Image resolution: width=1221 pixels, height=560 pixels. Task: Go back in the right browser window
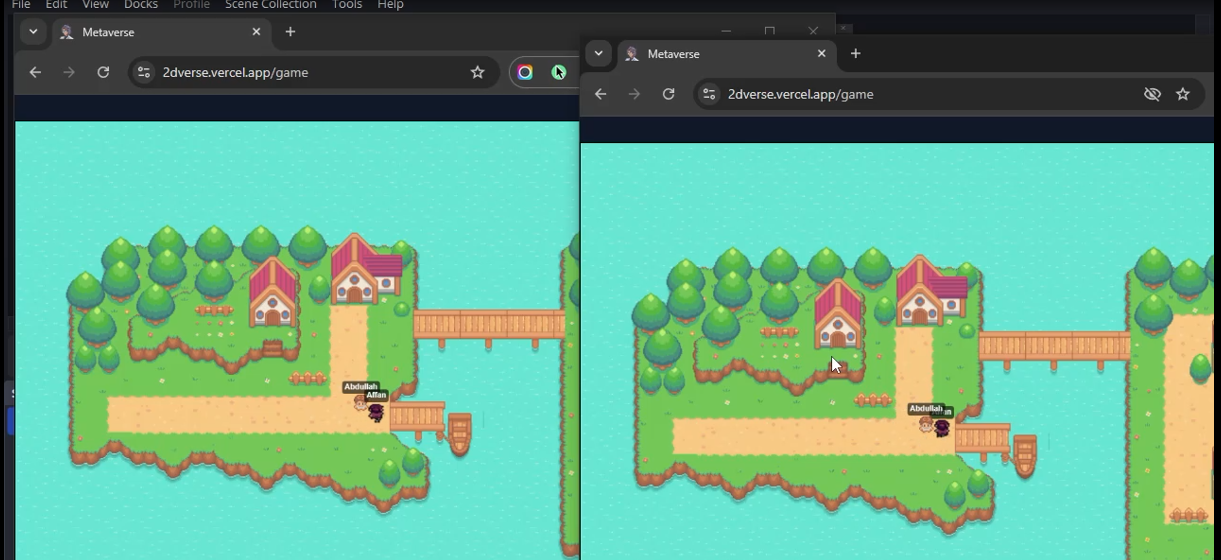pyautogui.click(x=600, y=94)
